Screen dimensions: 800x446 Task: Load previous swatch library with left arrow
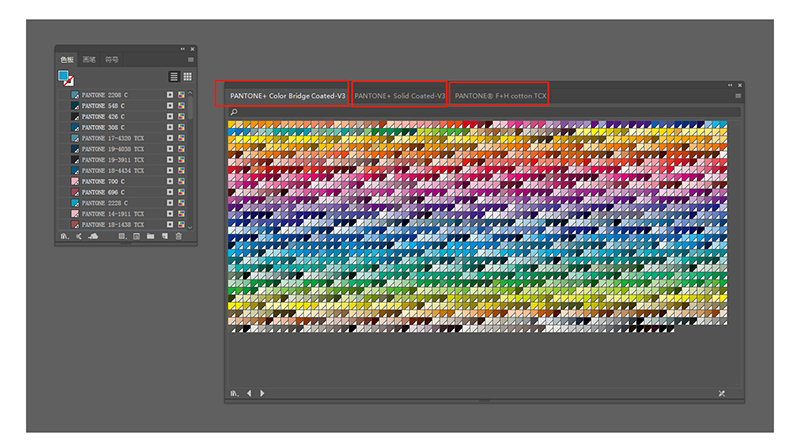tap(249, 393)
